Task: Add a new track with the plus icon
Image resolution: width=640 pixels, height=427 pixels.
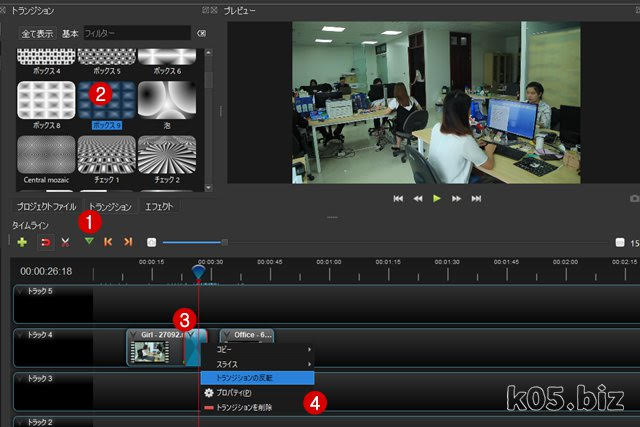Action: pos(22,242)
